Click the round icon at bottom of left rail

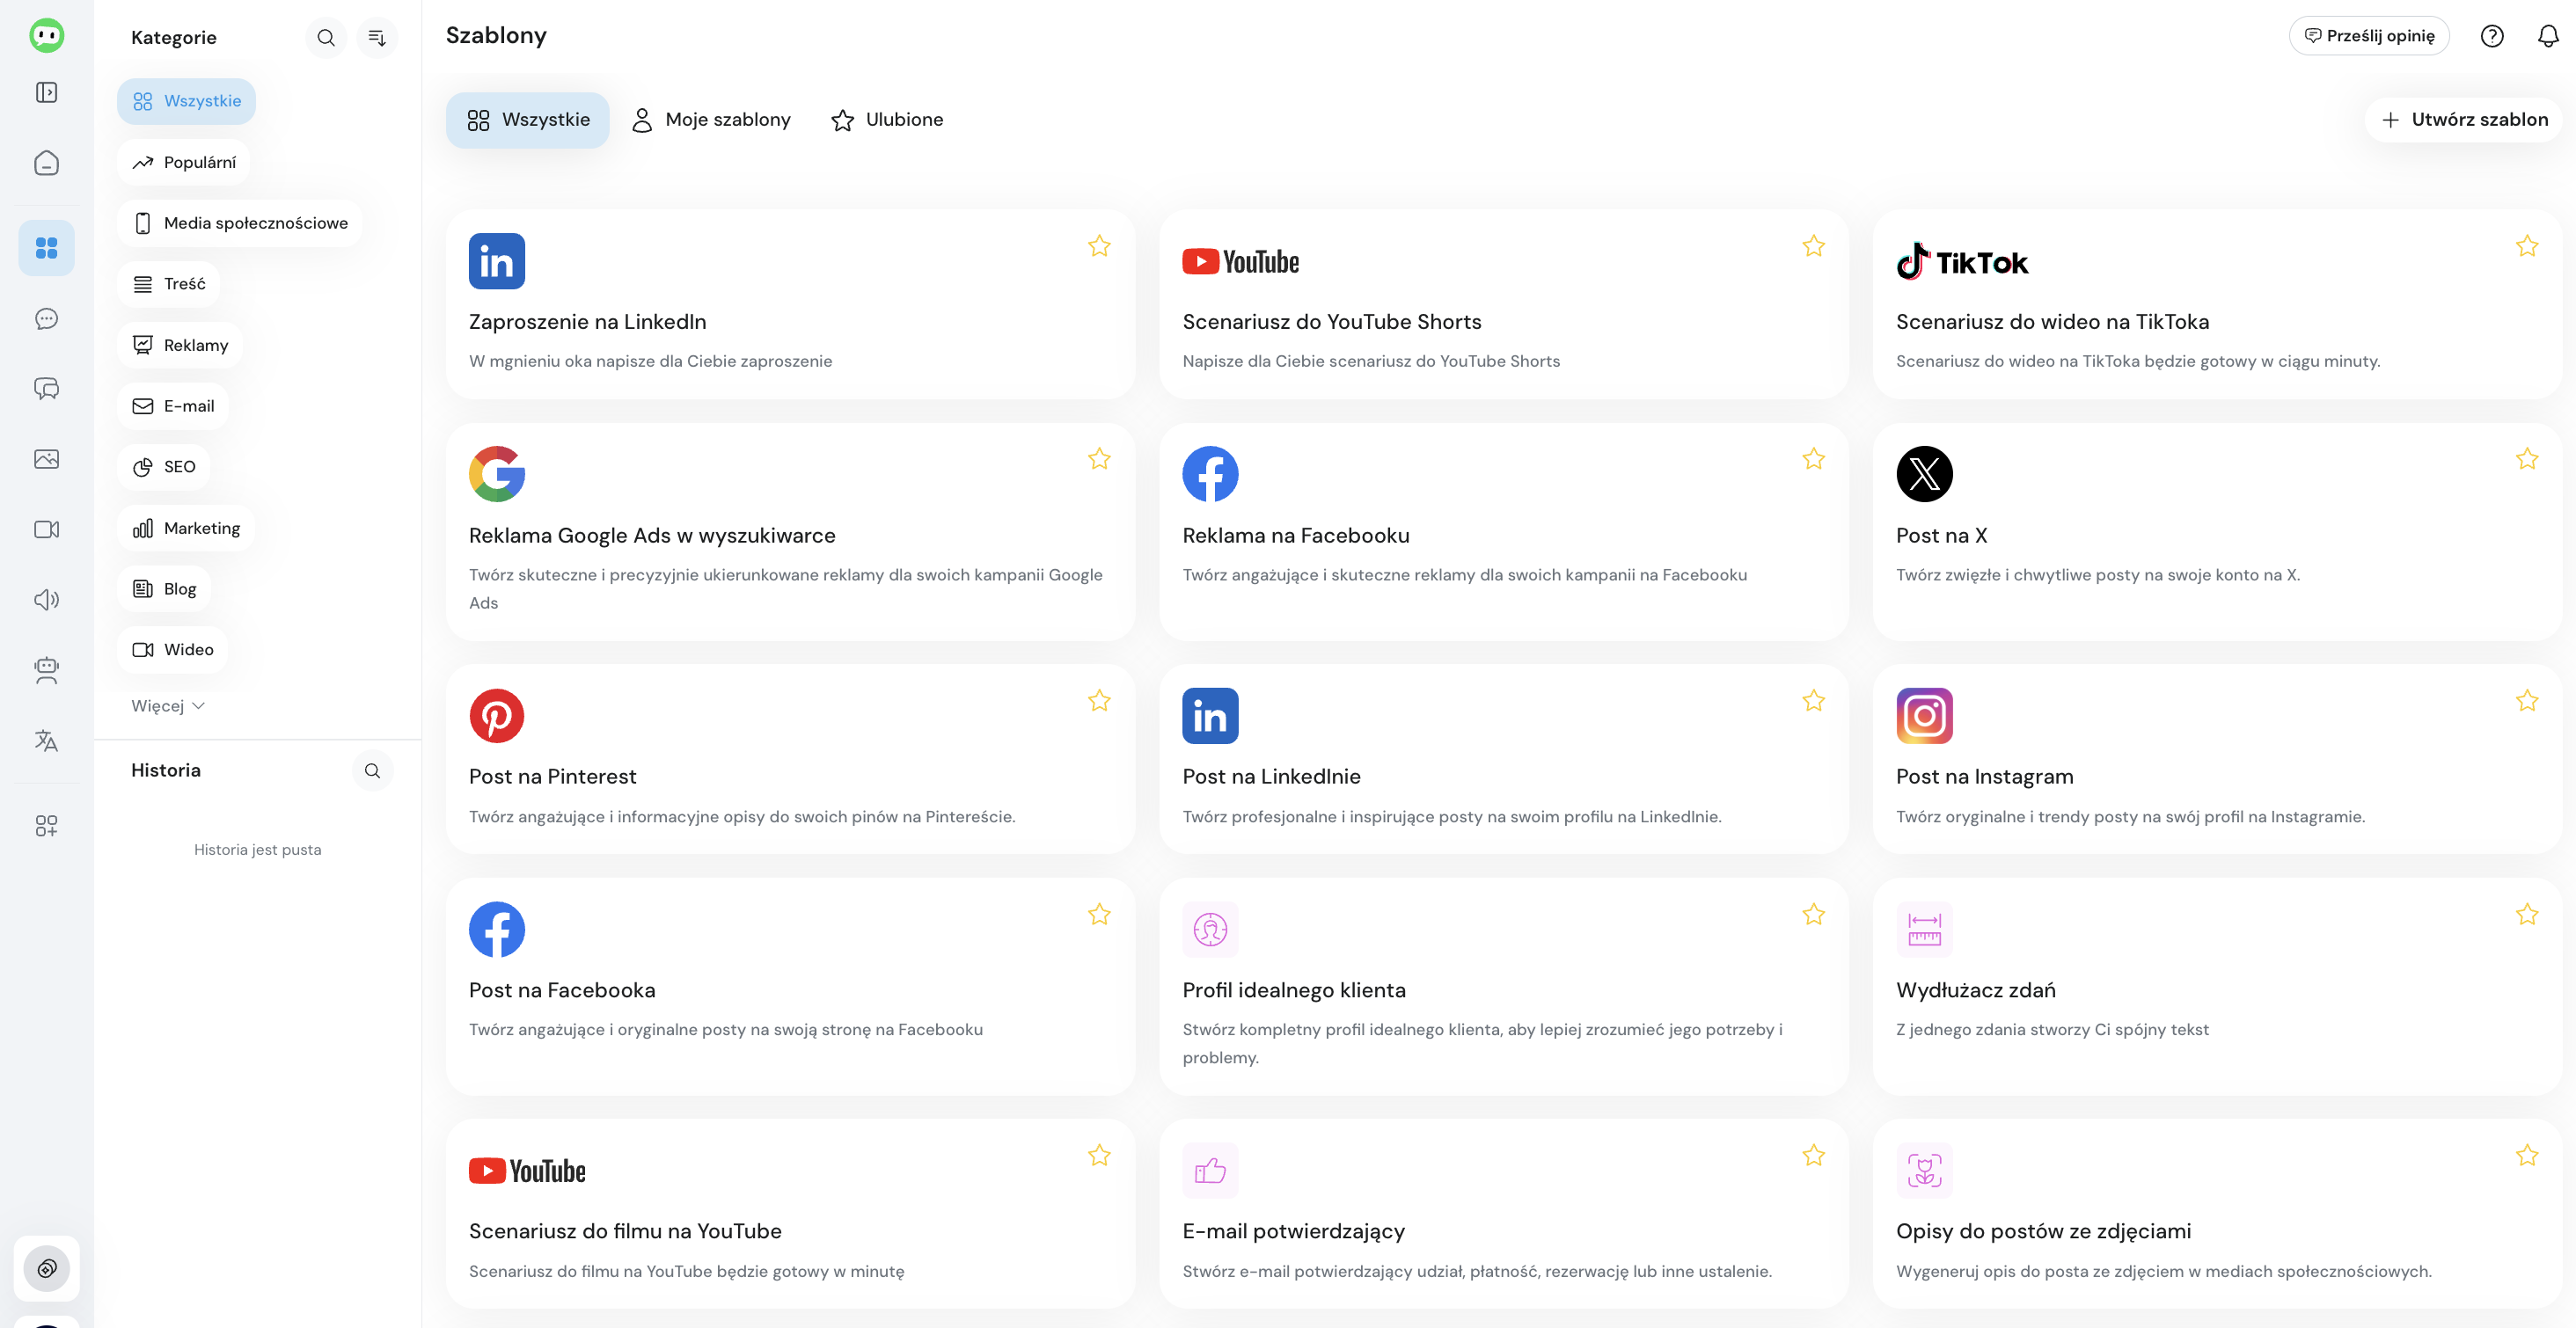pyautogui.click(x=46, y=1269)
